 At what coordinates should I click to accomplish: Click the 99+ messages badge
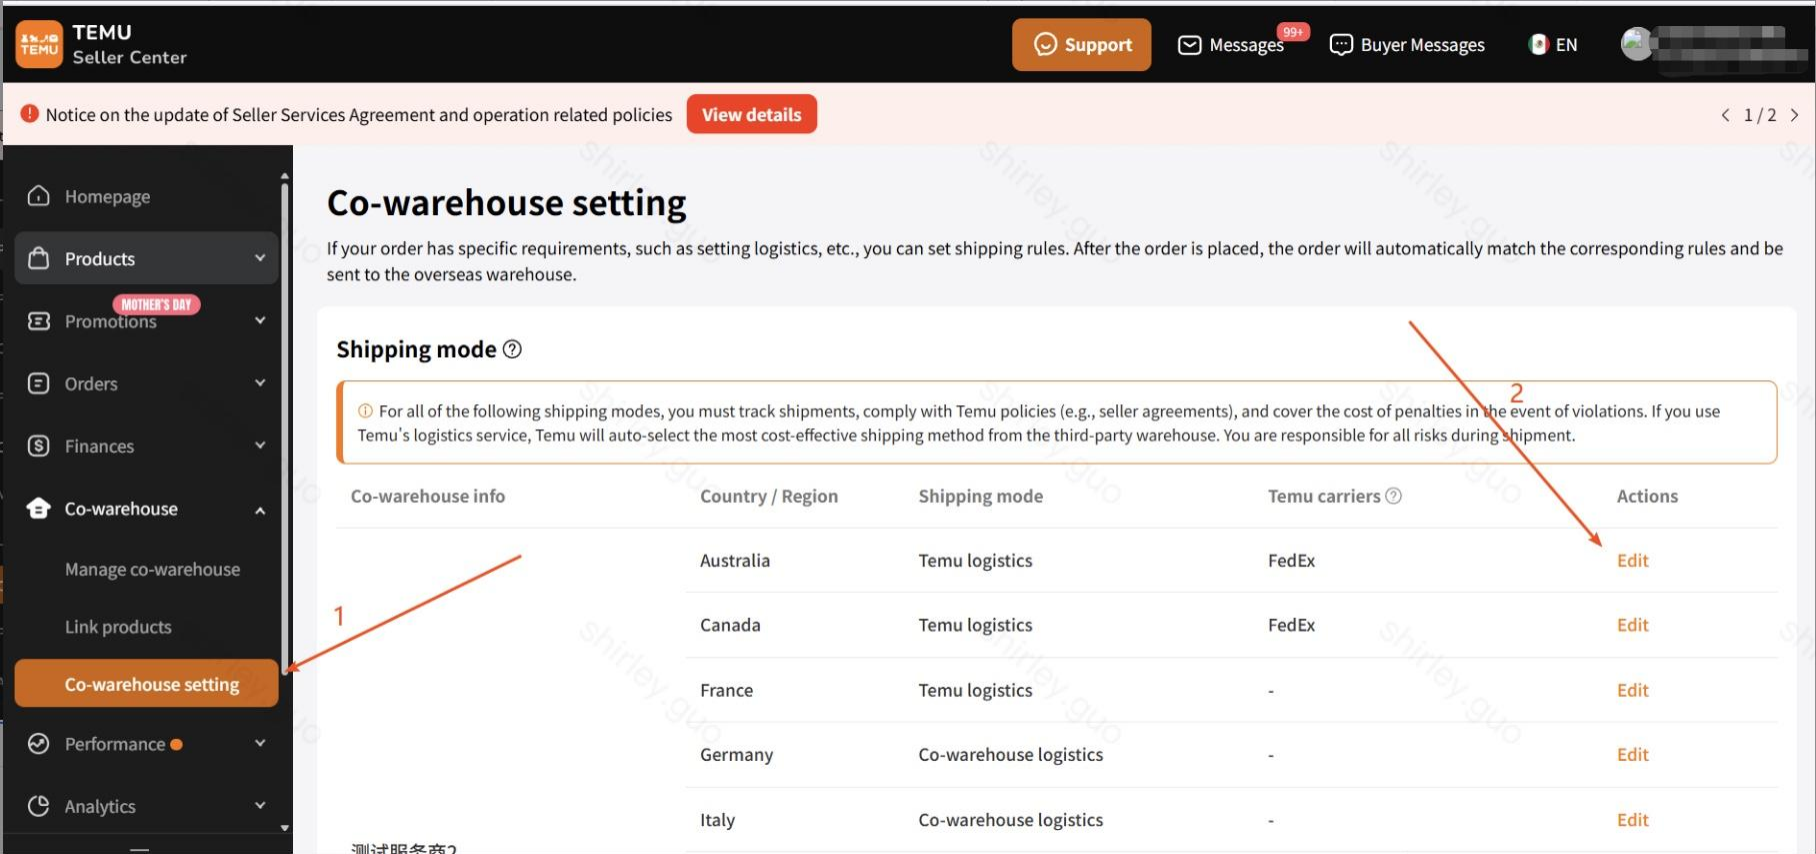(1293, 32)
